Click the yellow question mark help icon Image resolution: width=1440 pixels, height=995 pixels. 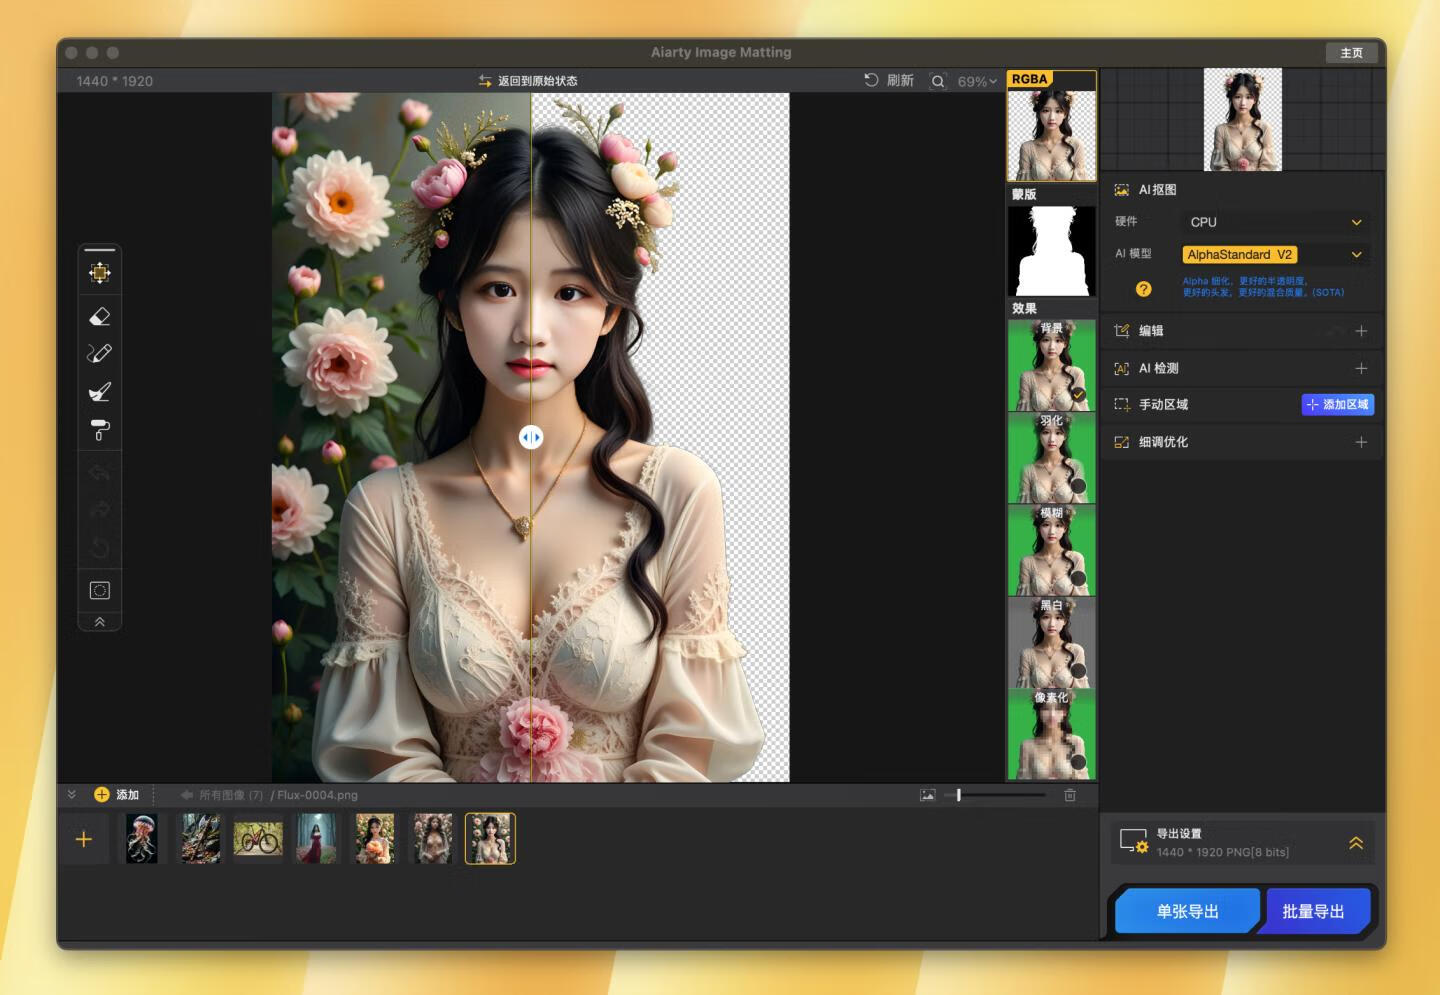(1144, 289)
